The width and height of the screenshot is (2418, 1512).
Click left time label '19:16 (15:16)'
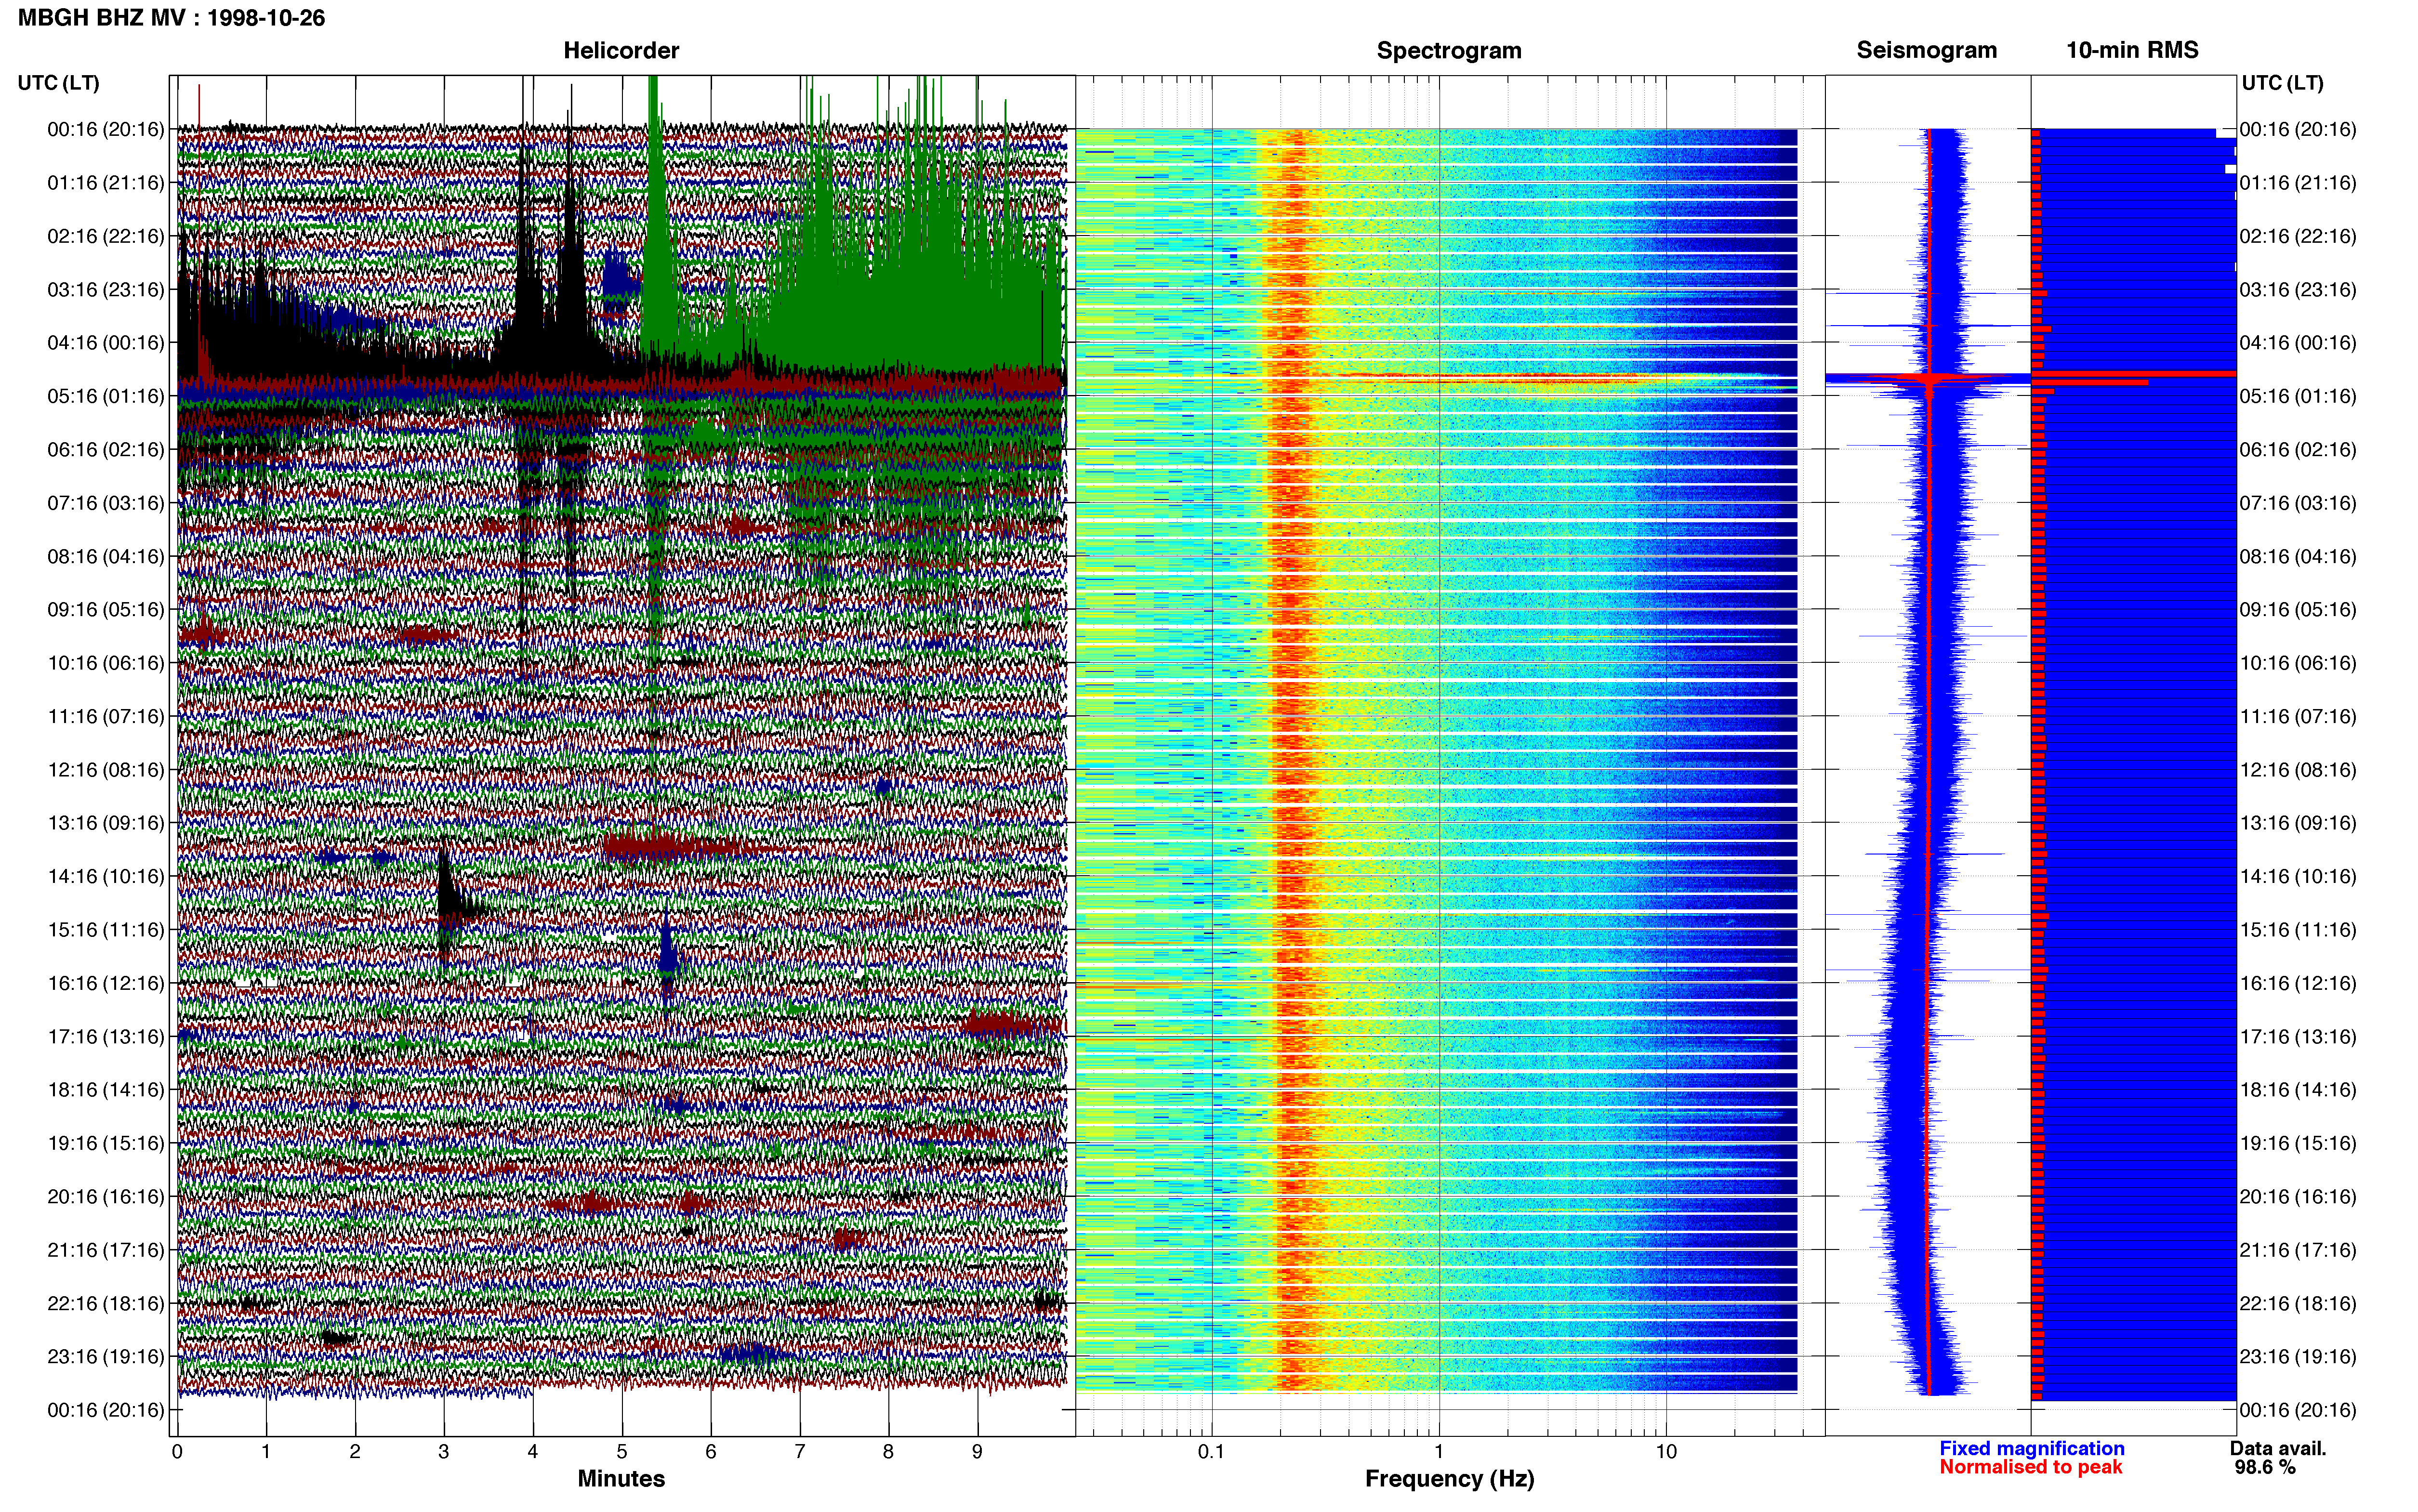[x=106, y=1143]
